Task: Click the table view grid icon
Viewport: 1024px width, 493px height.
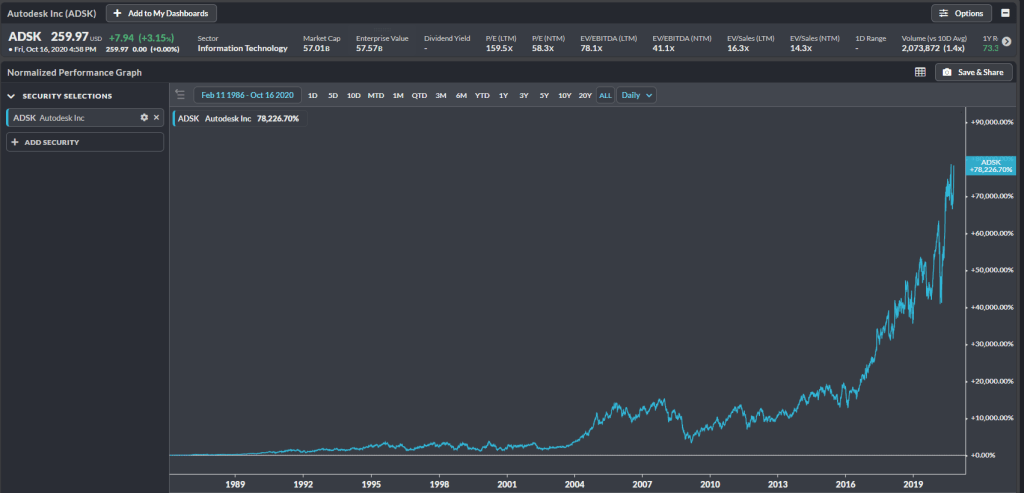Action: [x=920, y=72]
